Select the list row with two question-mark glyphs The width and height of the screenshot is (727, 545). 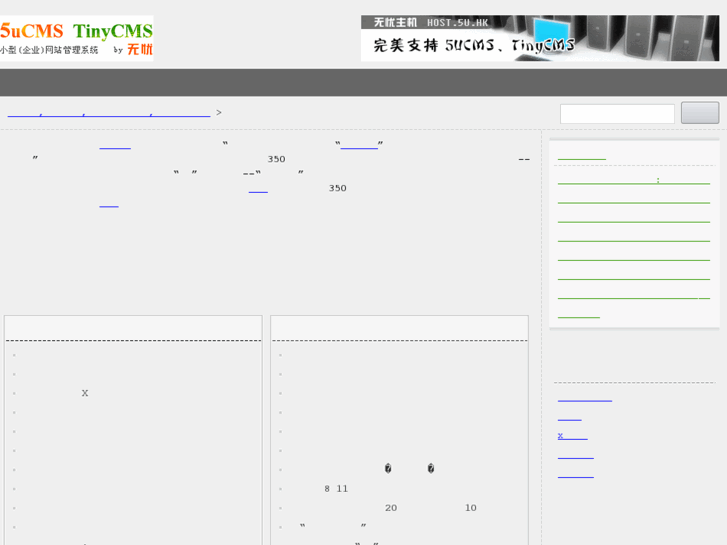(x=399, y=469)
